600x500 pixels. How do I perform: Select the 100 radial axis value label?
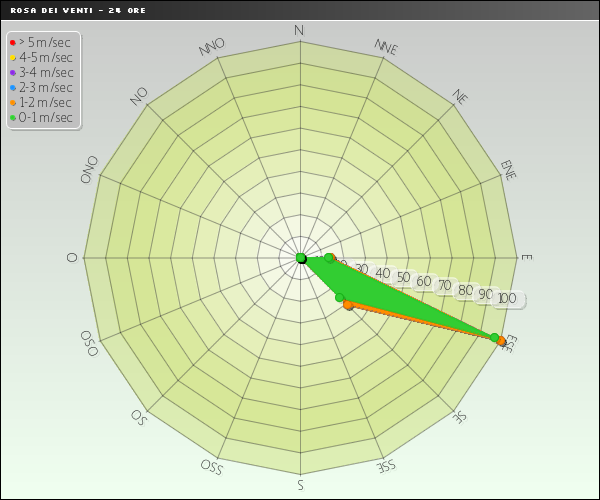pyautogui.click(x=507, y=299)
